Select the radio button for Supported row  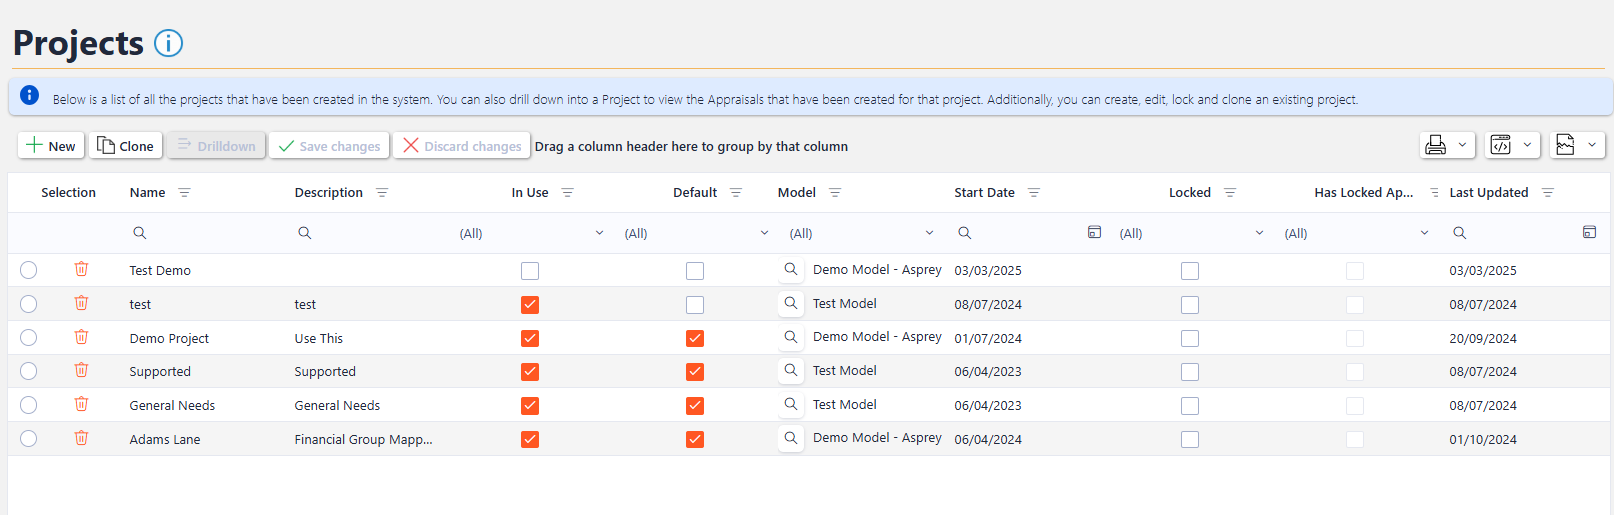click(x=28, y=371)
